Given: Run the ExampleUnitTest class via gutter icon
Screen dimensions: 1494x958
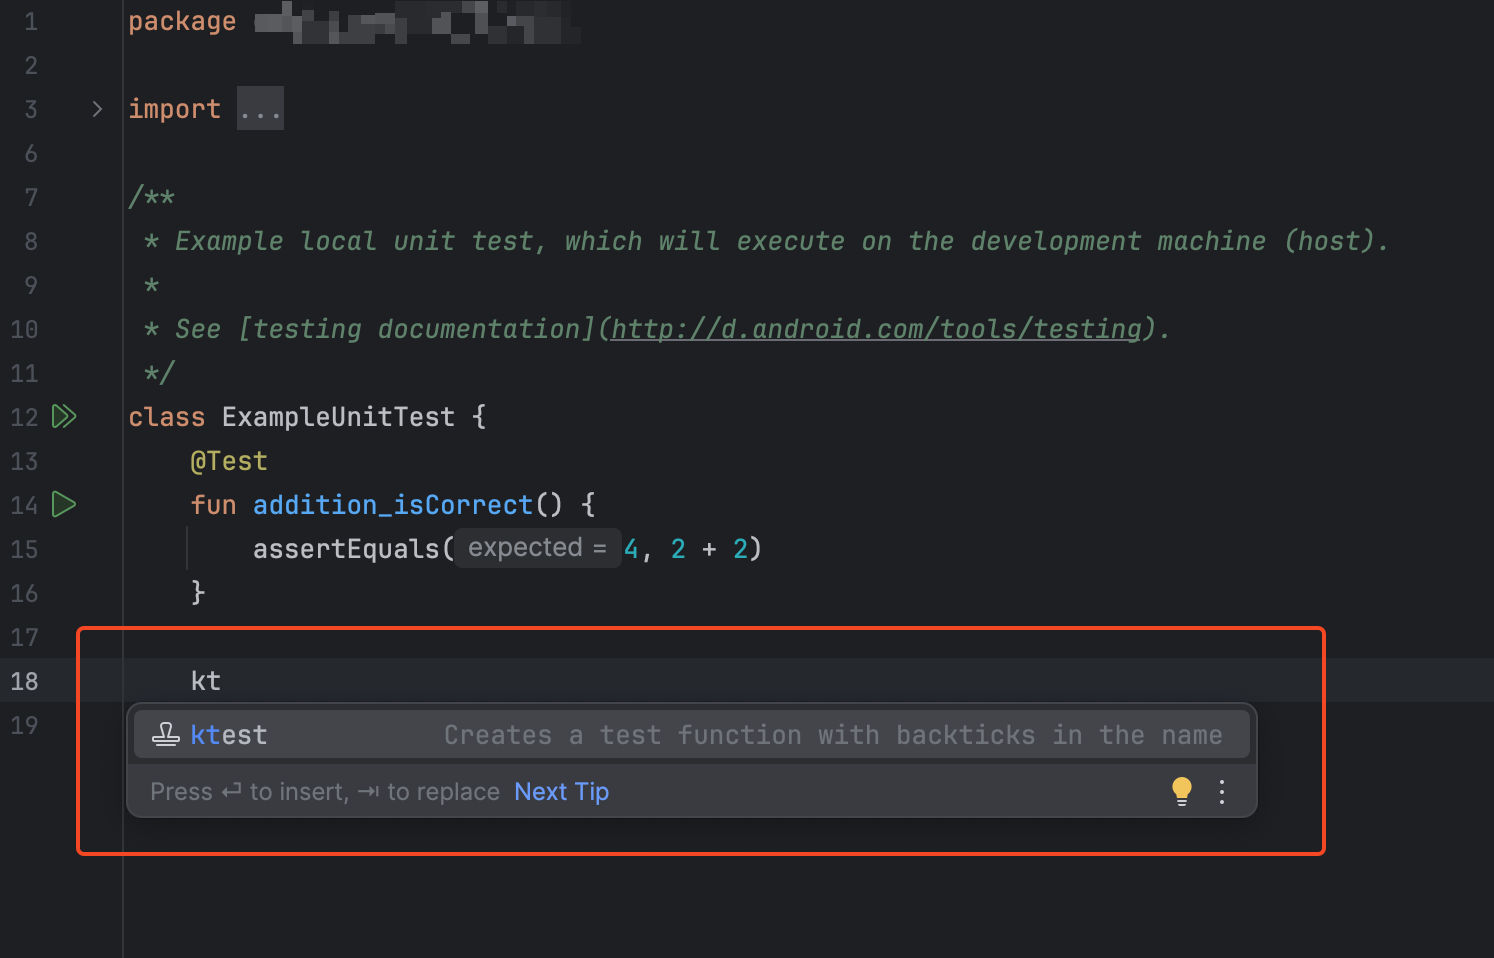Looking at the screenshot, I should coord(64,416).
